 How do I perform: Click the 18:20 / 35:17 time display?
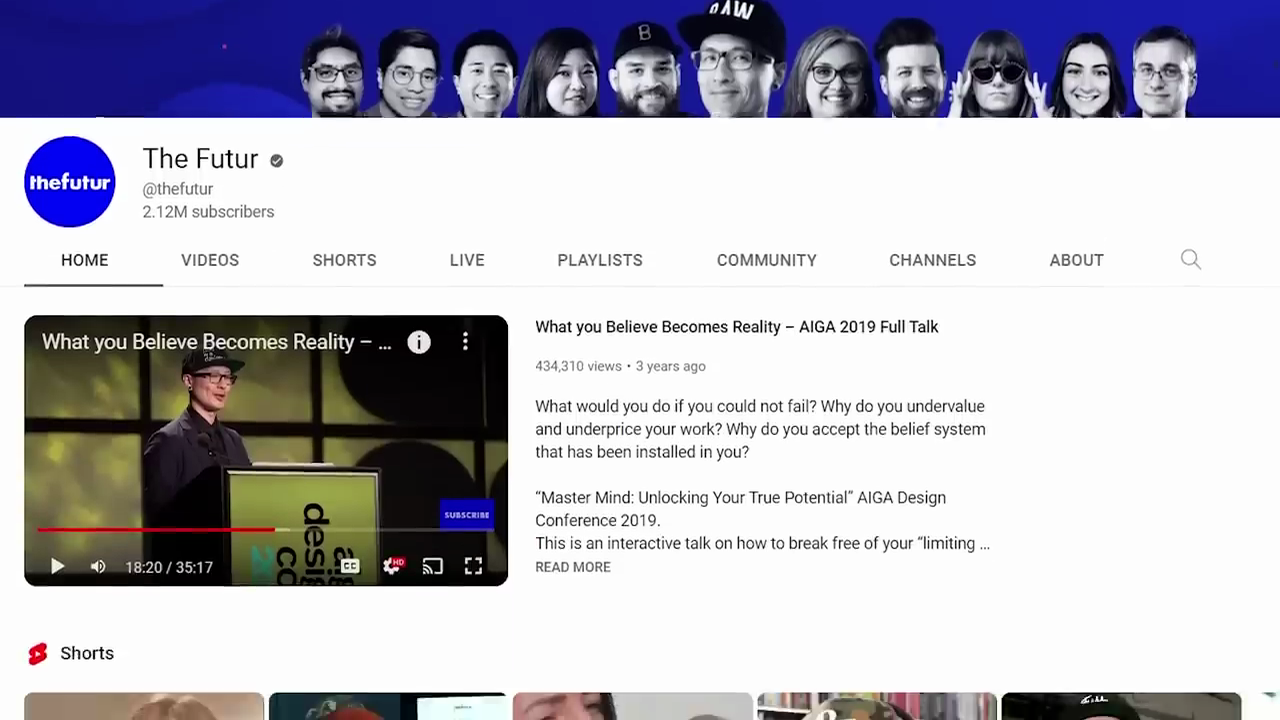tap(169, 567)
